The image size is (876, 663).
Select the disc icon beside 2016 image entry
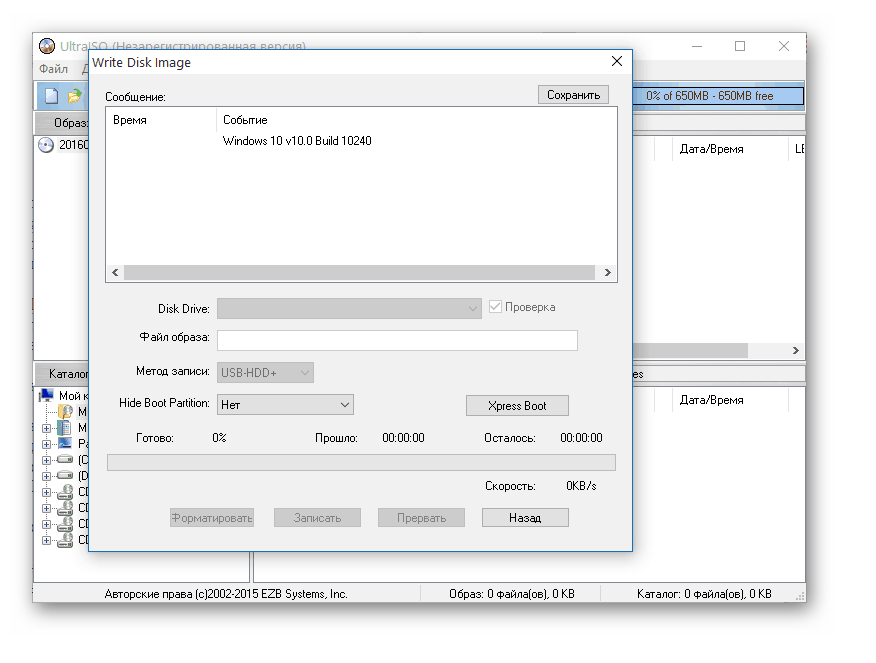coord(46,145)
